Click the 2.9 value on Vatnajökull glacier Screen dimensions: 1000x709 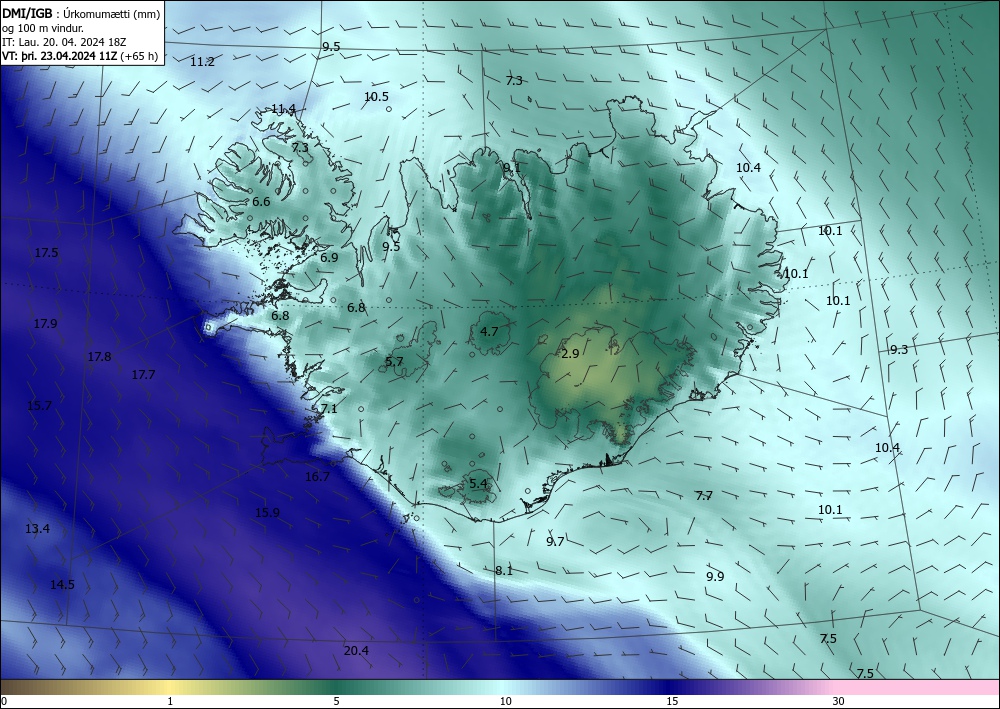point(570,354)
